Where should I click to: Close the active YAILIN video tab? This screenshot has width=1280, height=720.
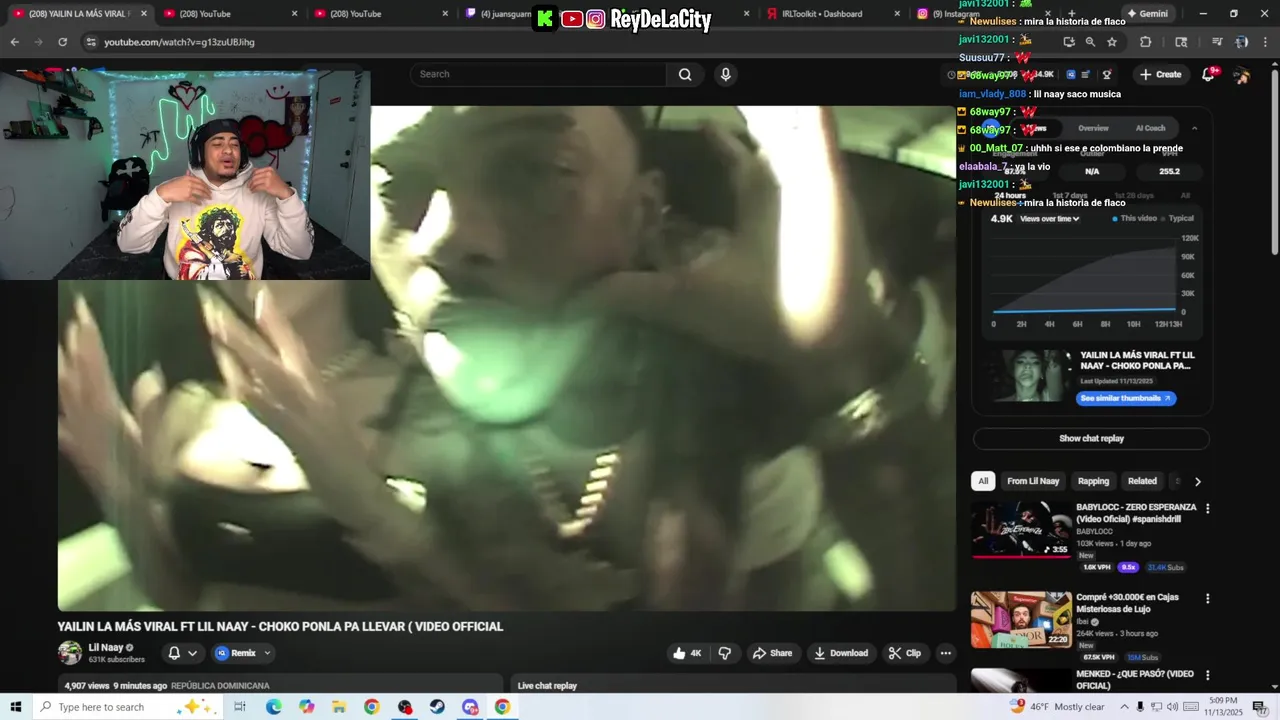click(144, 14)
